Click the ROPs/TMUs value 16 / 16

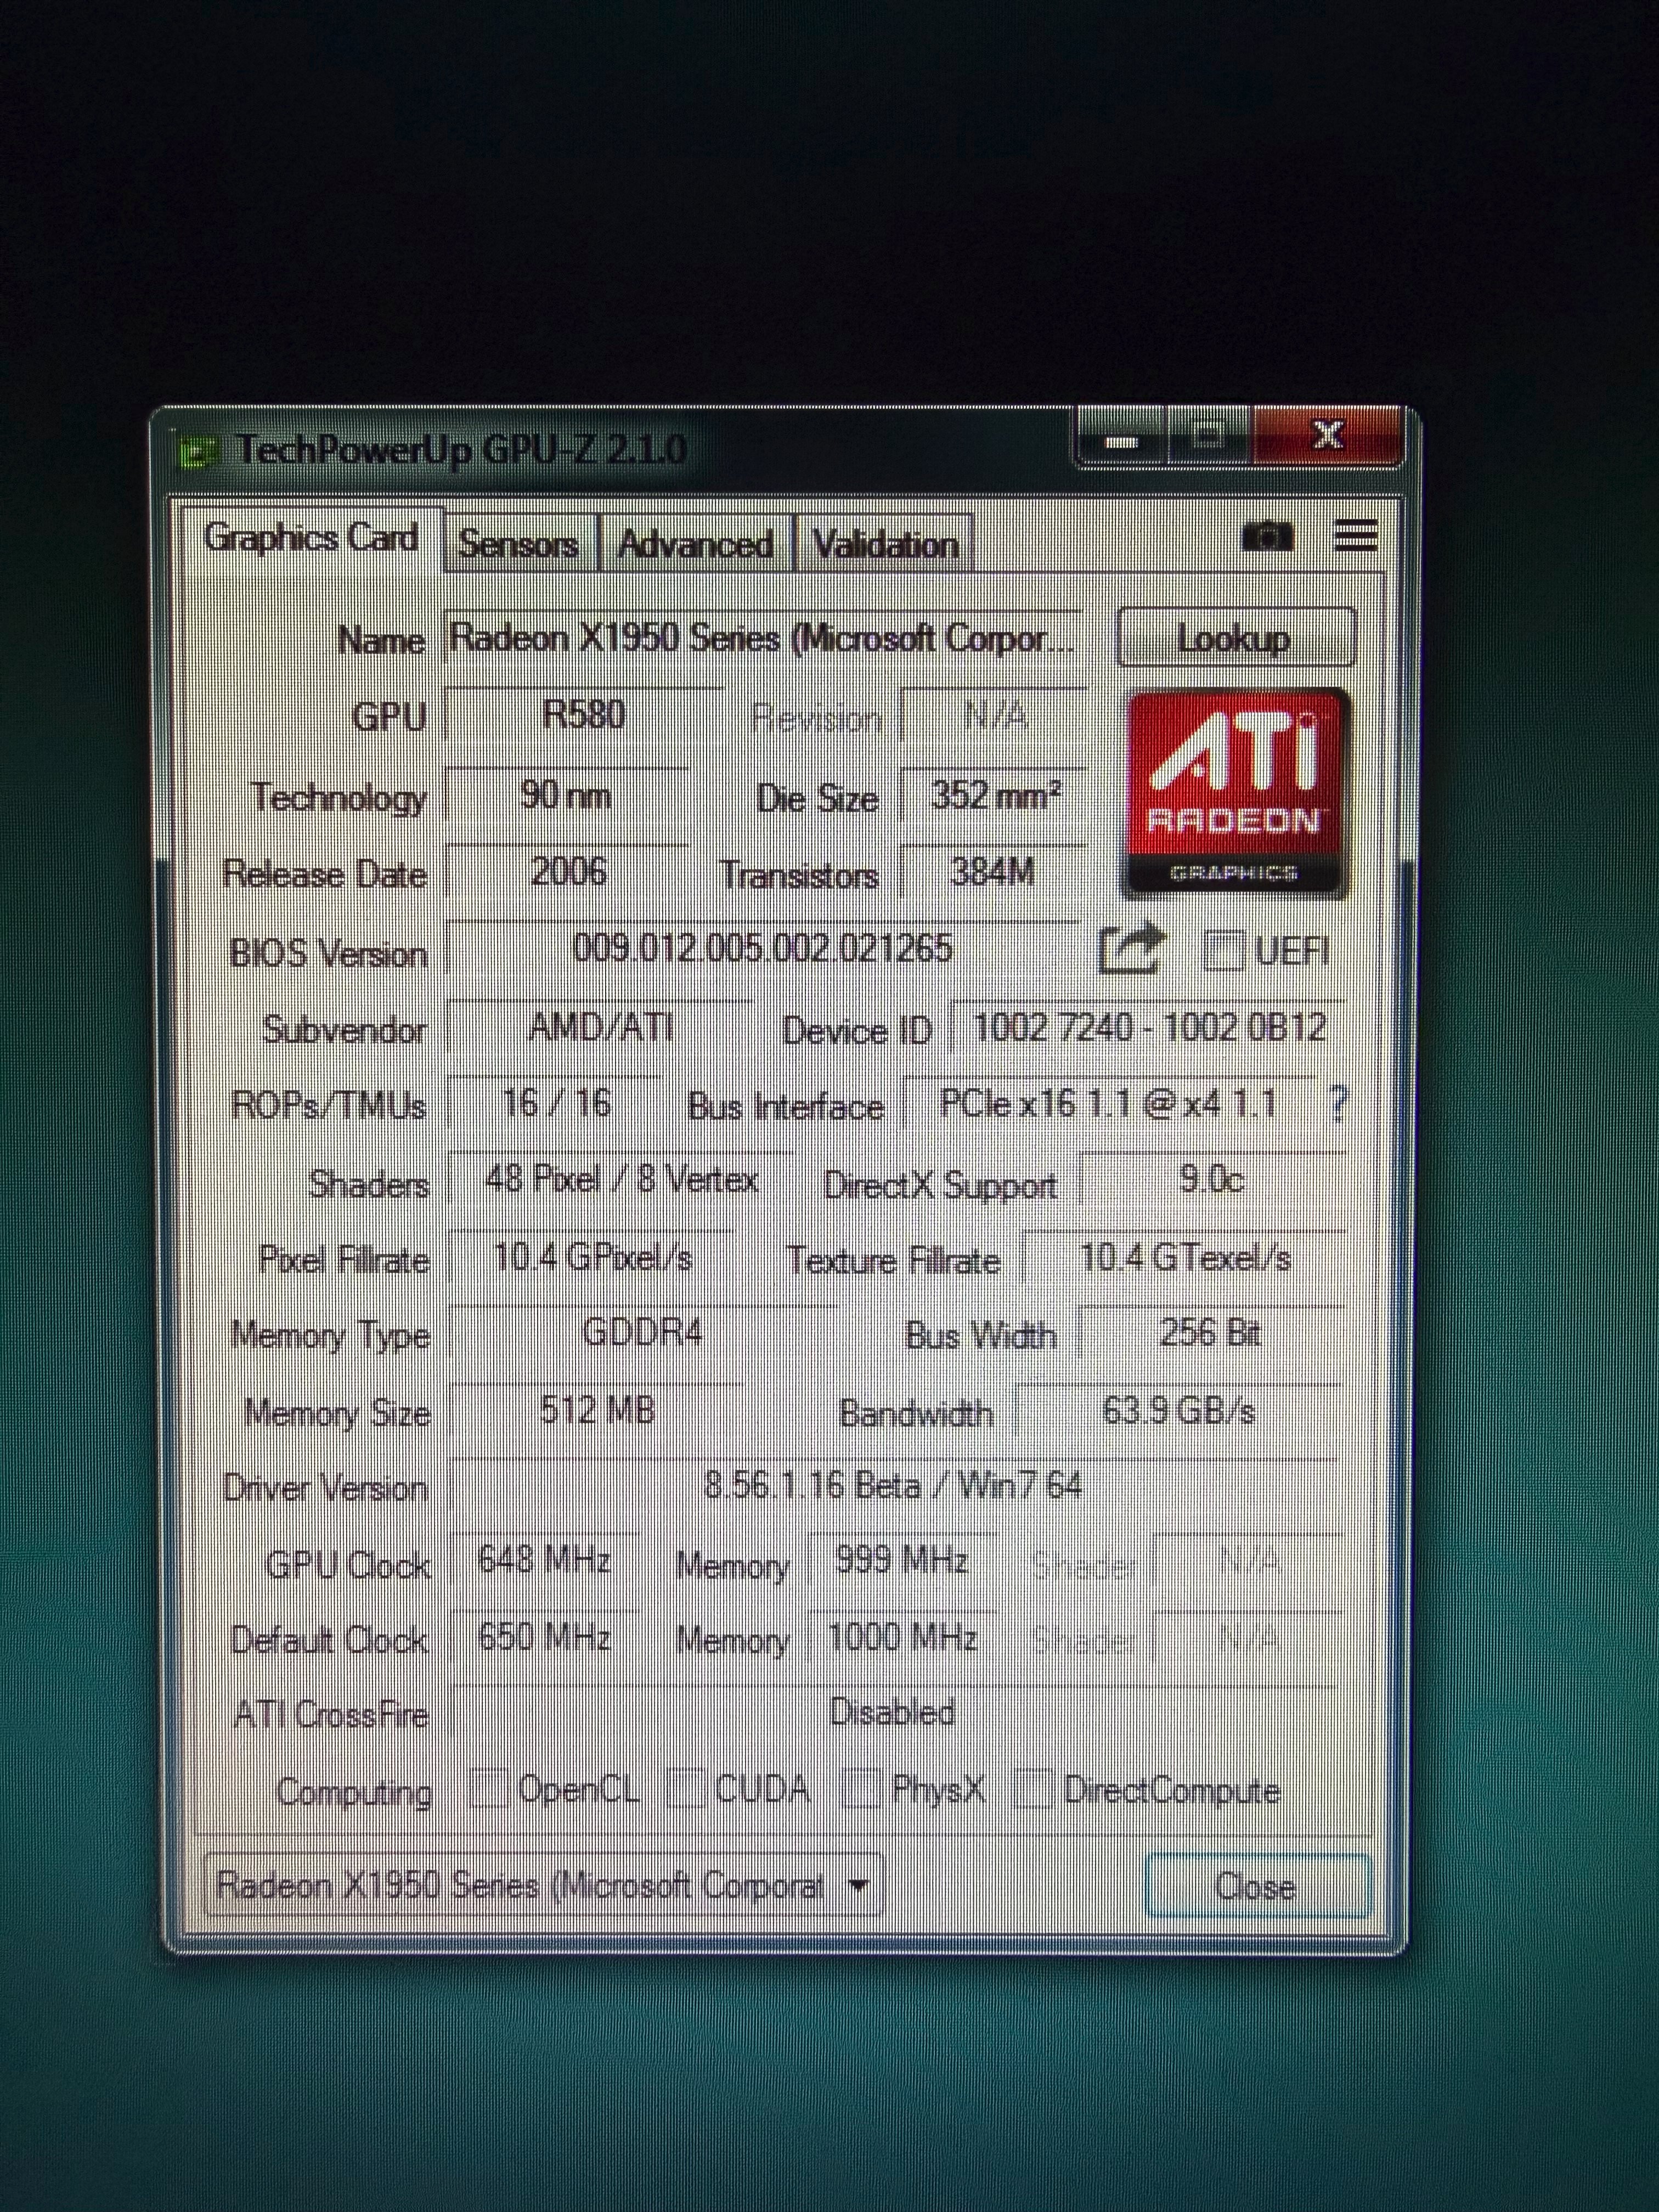(556, 1104)
